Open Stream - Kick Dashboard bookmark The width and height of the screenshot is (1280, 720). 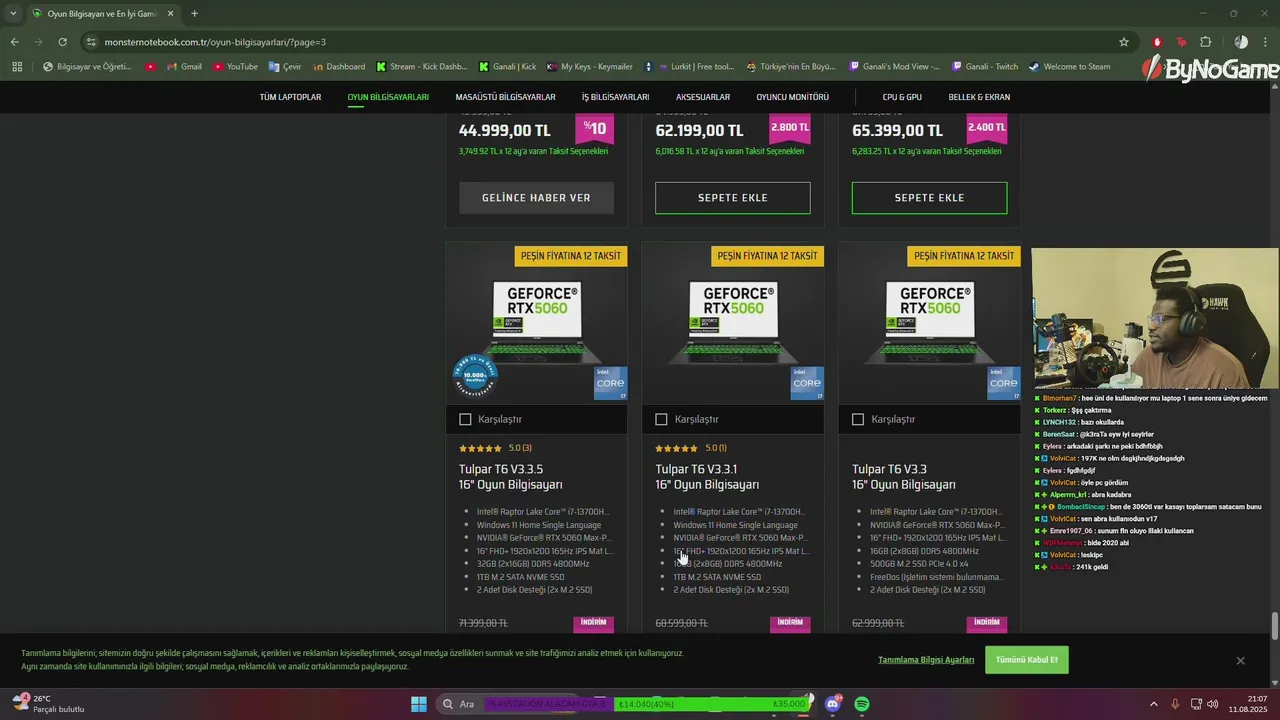point(421,67)
